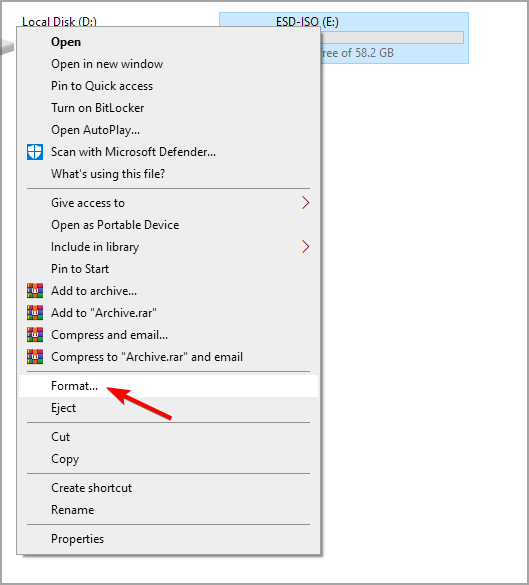Click the ESD-ISO (E:) drive capacity bar

click(392, 37)
